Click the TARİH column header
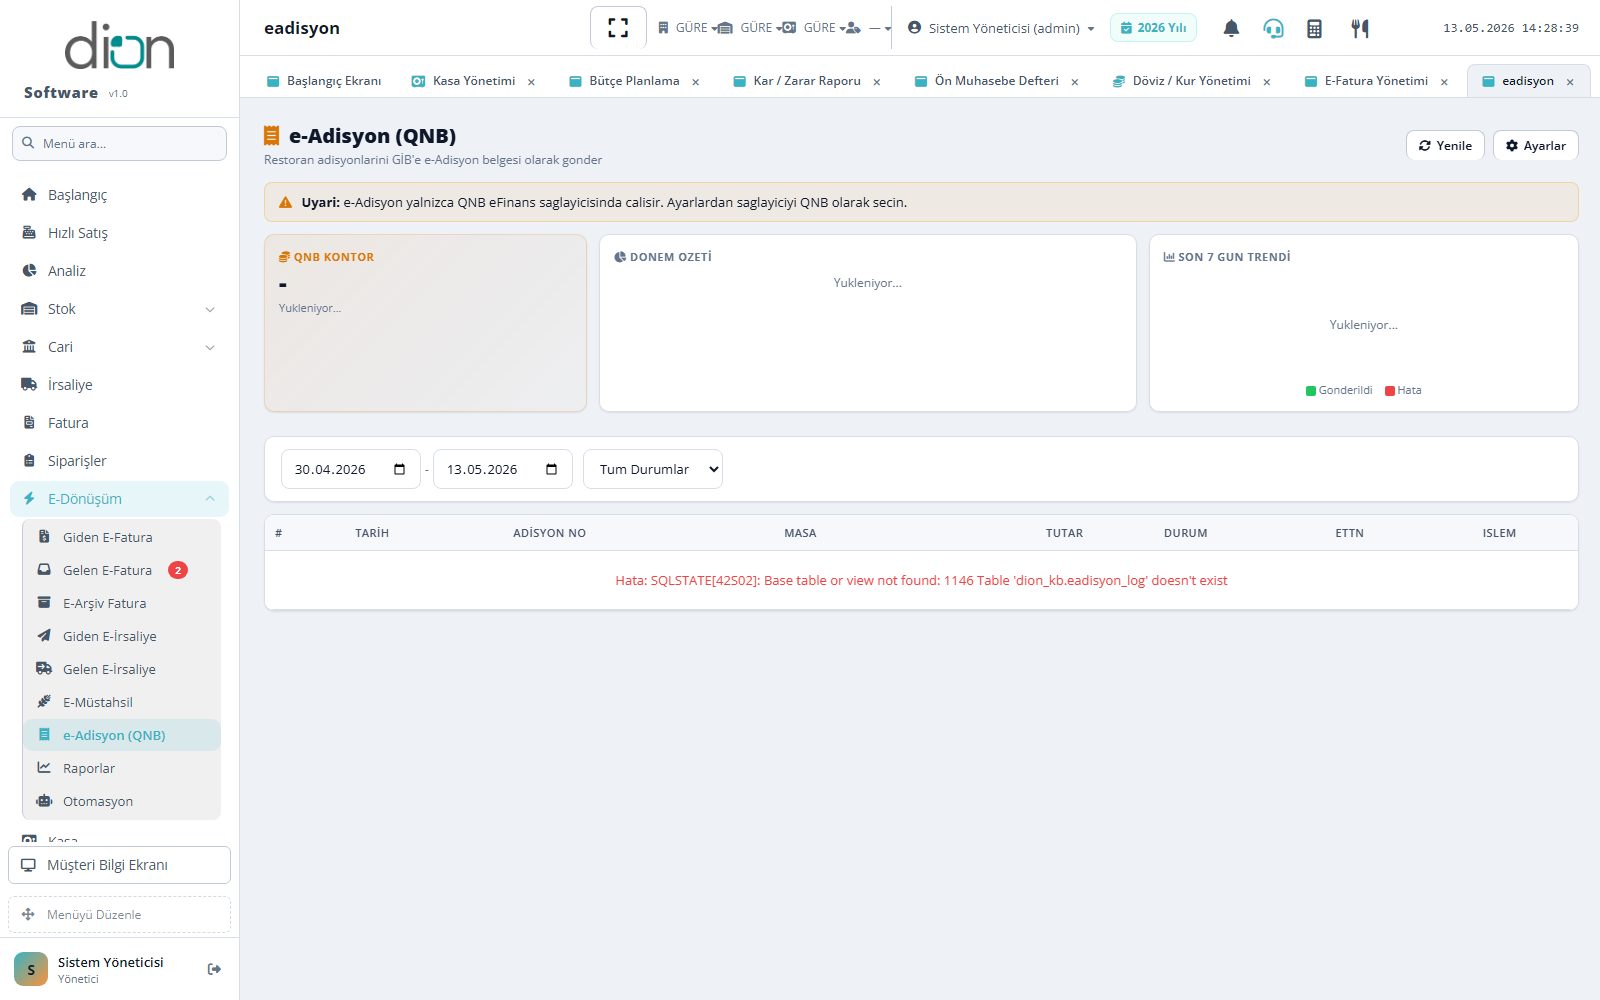 click(372, 533)
